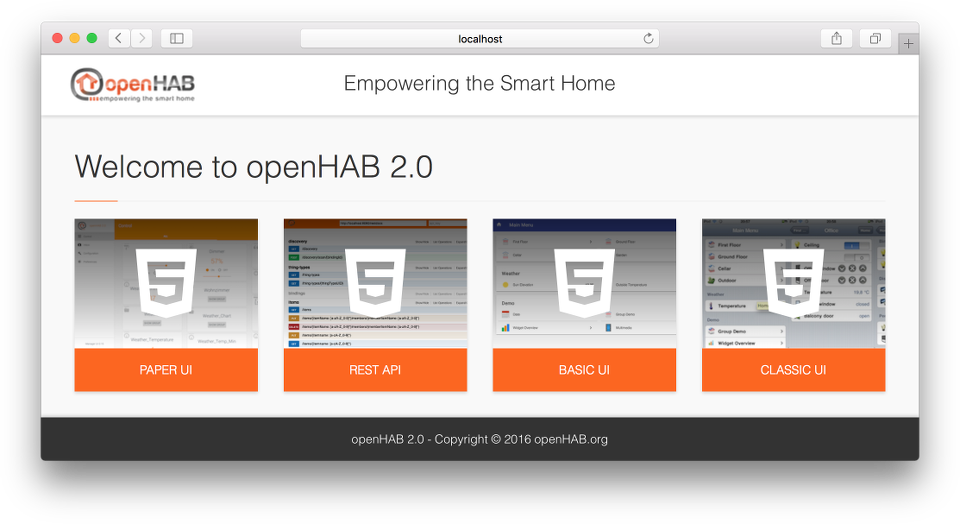Viewport: 960px width, 524px height.
Task: Click the Classic UI preview thumbnail
Action: point(793,283)
